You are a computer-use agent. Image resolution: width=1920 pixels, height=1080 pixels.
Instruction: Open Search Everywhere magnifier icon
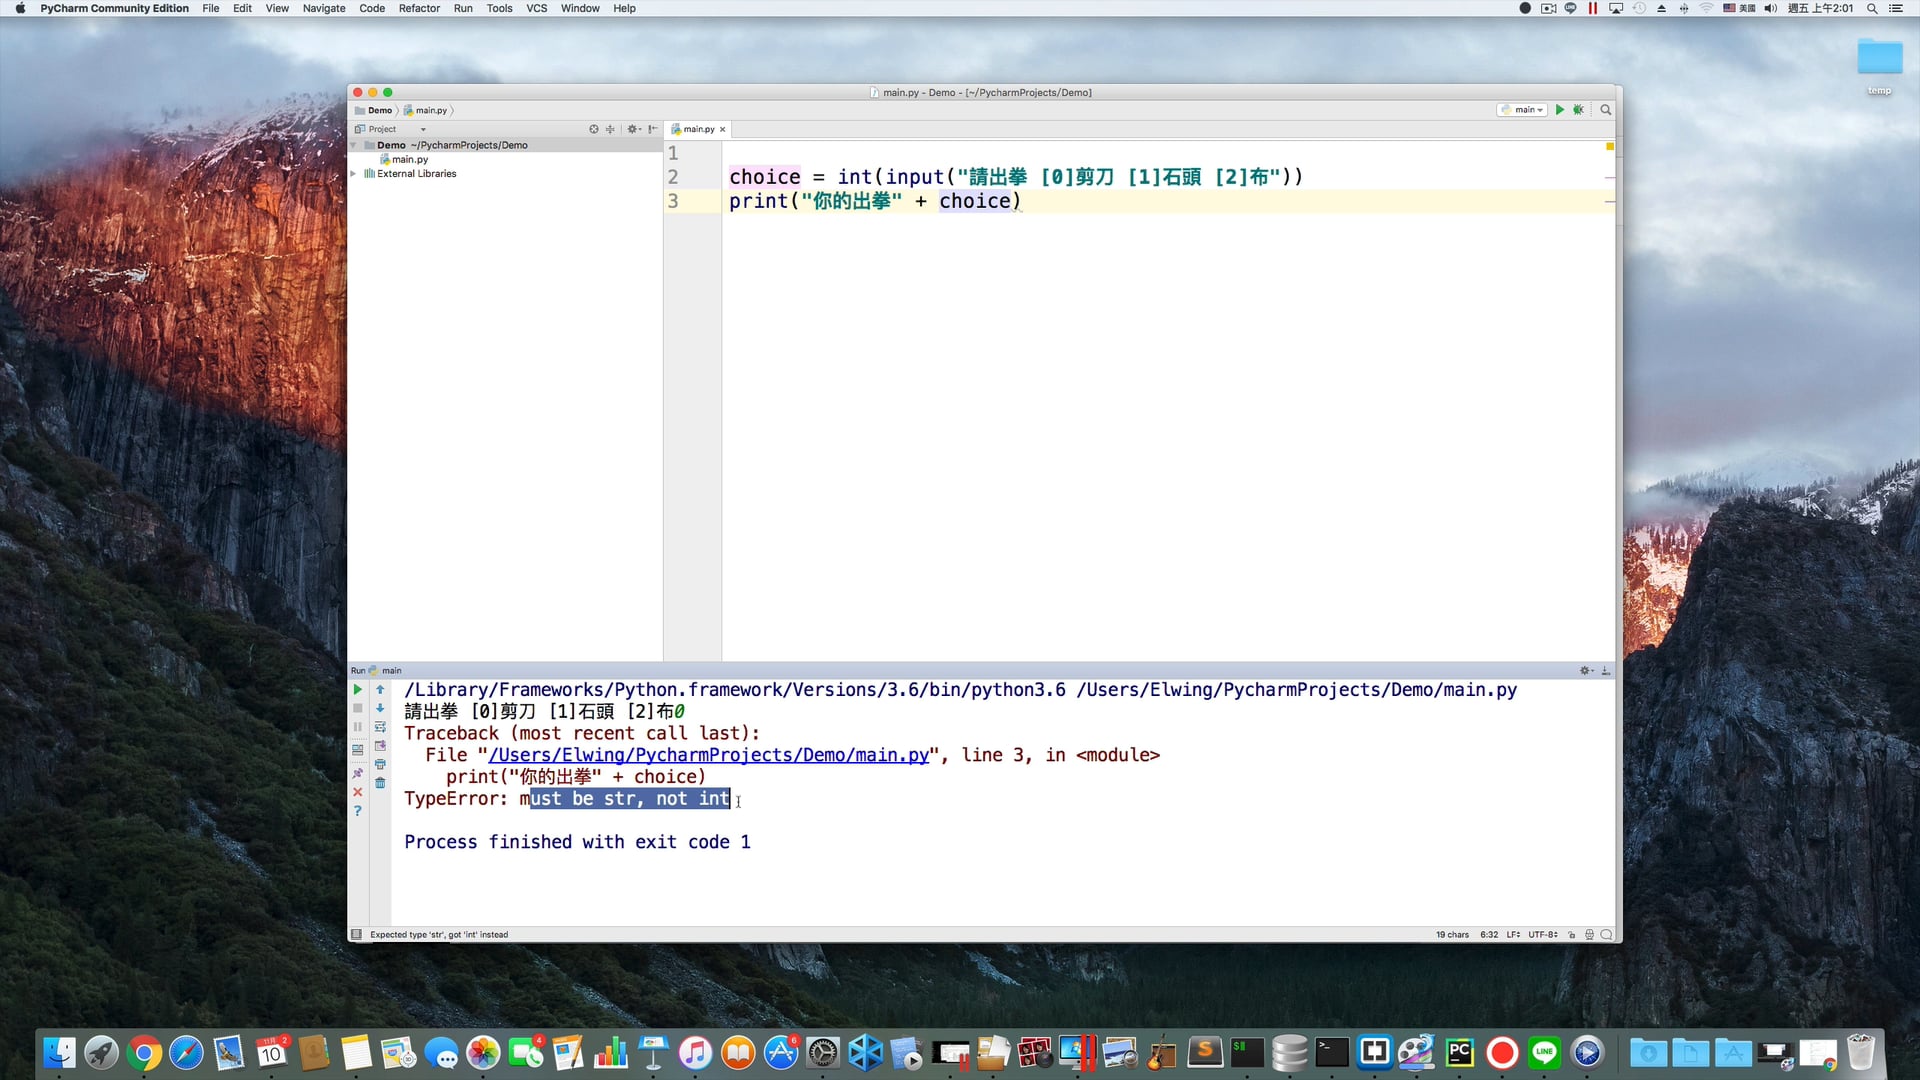pyautogui.click(x=1606, y=110)
